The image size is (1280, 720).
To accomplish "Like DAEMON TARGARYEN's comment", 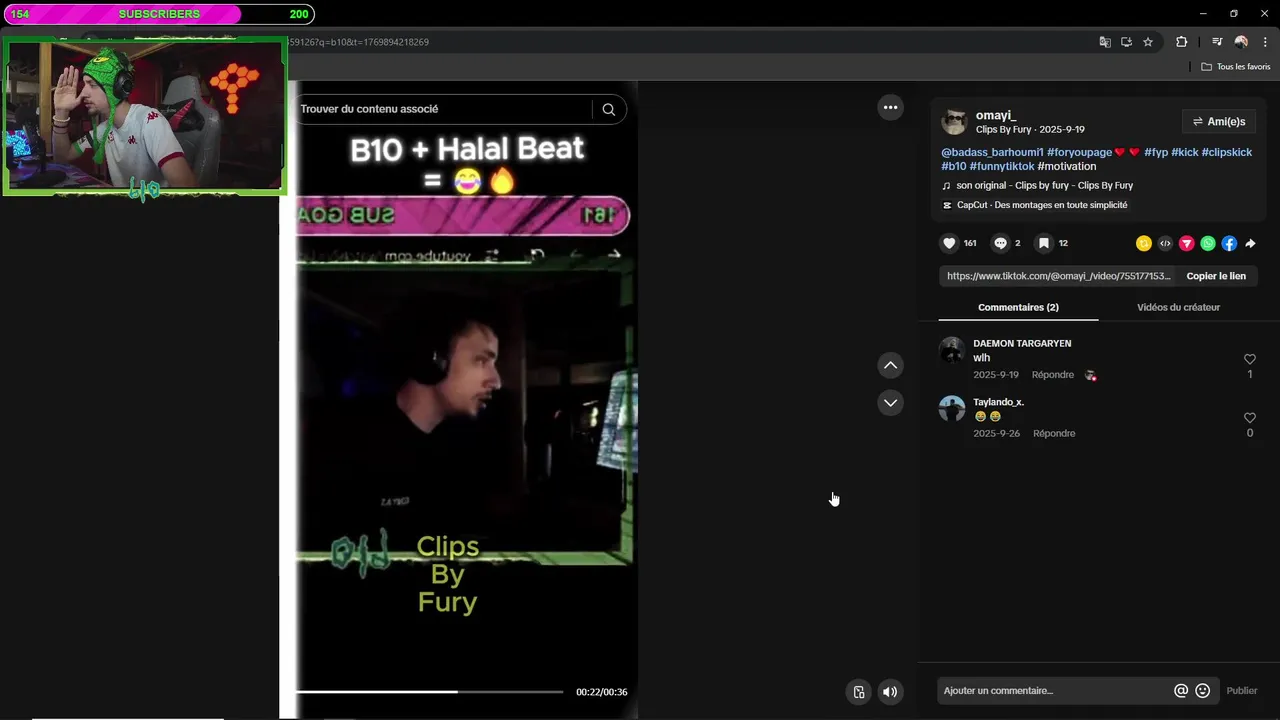I will [x=1250, y=359].
